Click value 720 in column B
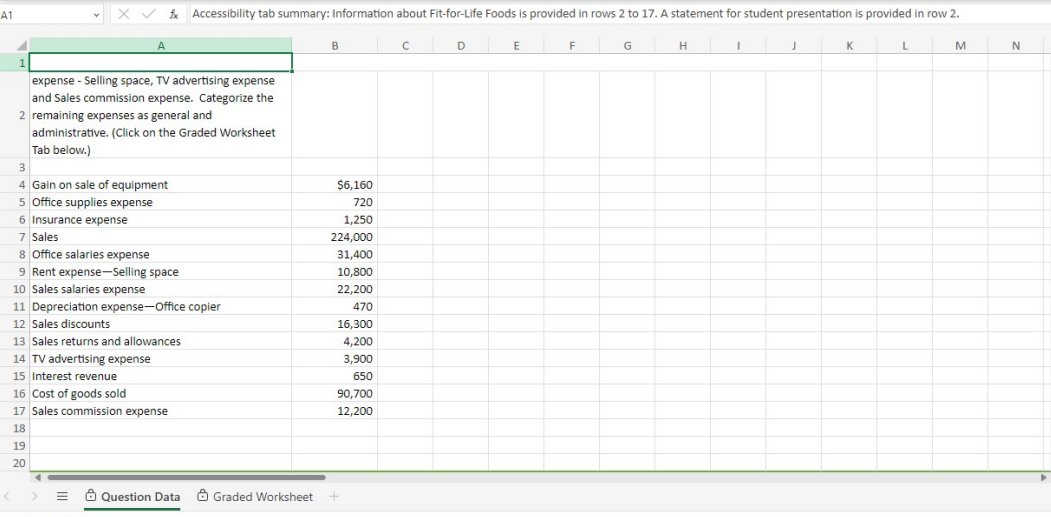1051x517 pixels. (x=334, y=202)
